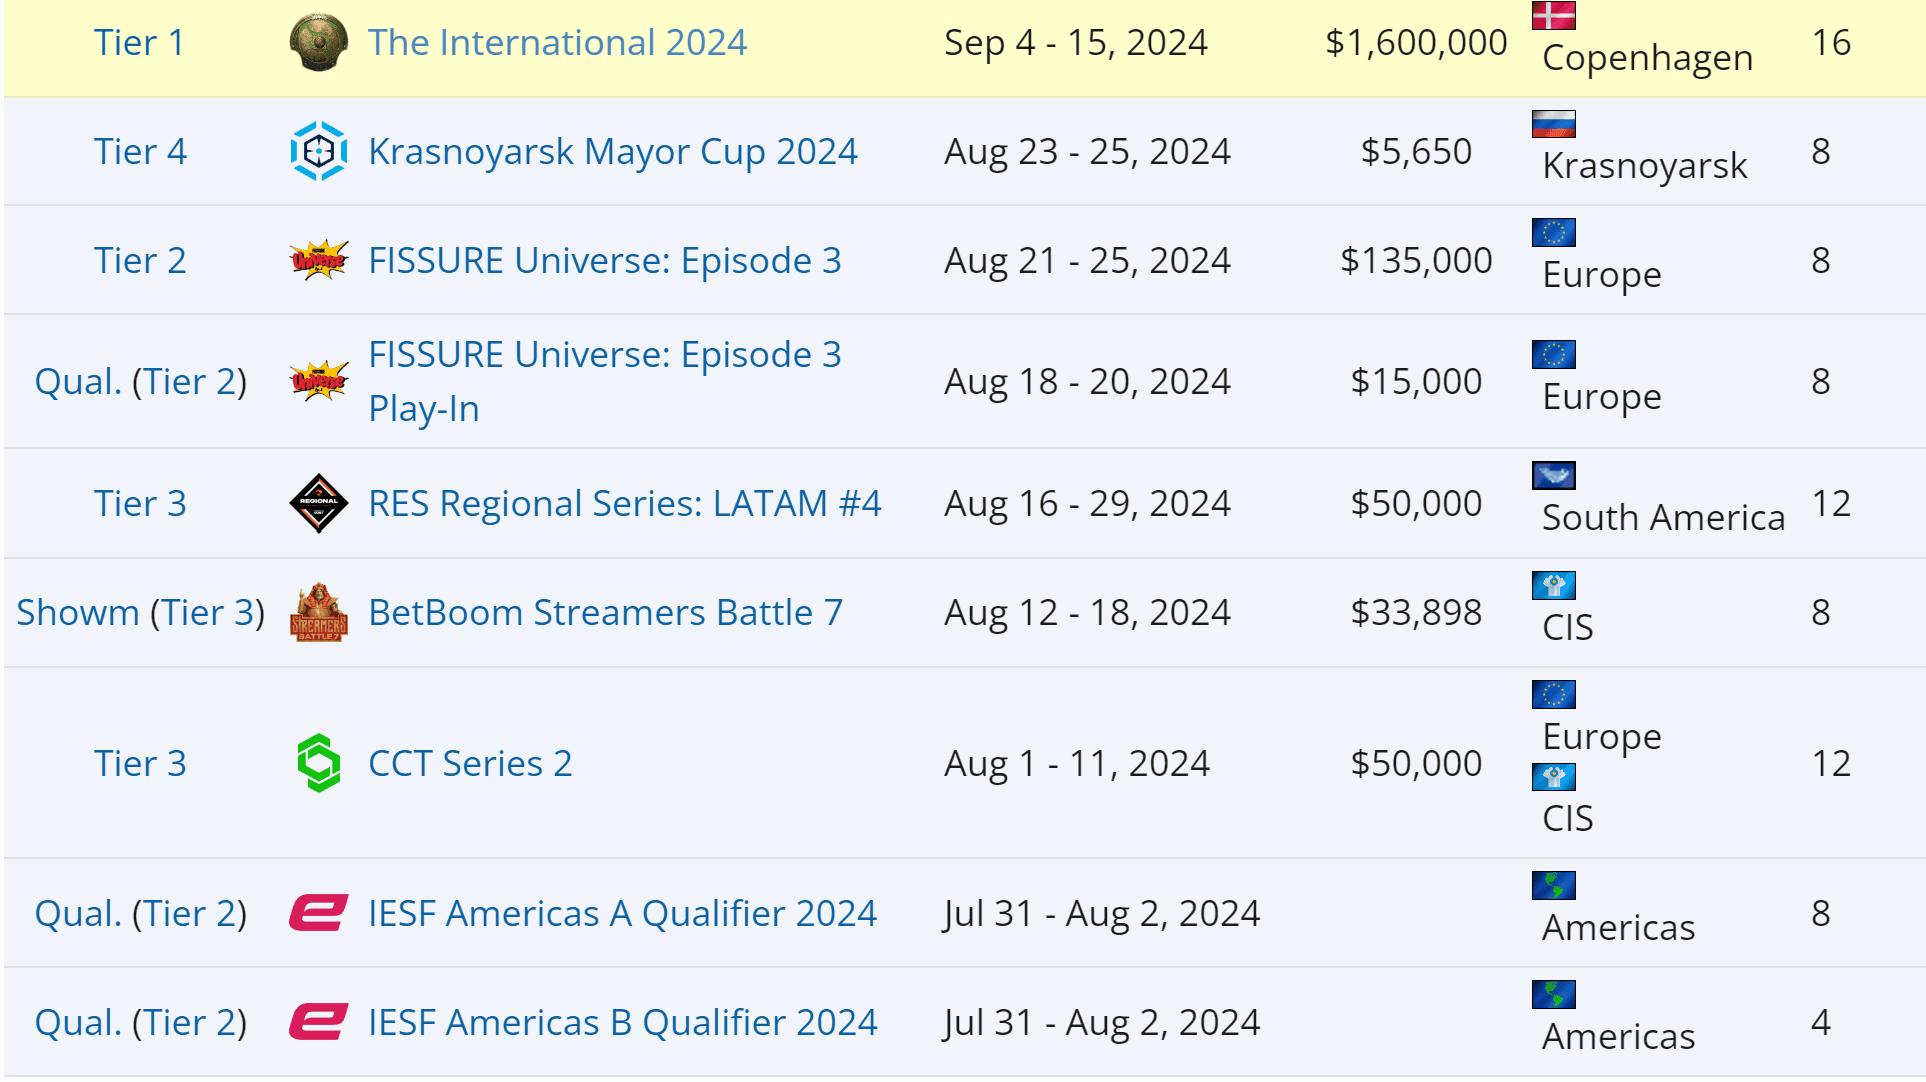The width and height of the screenshot is (1926, 1082).
Task: Click Krasnoyarsk Mayor Cup hexagon logo
Action: pos(318,152)
